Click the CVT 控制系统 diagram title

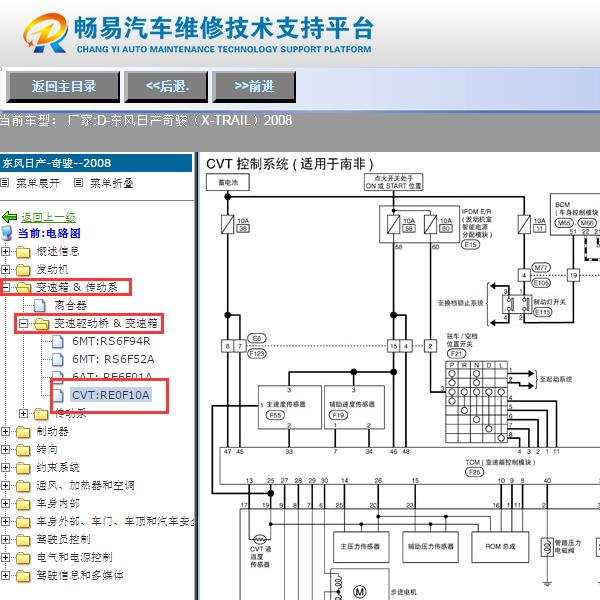290,164
